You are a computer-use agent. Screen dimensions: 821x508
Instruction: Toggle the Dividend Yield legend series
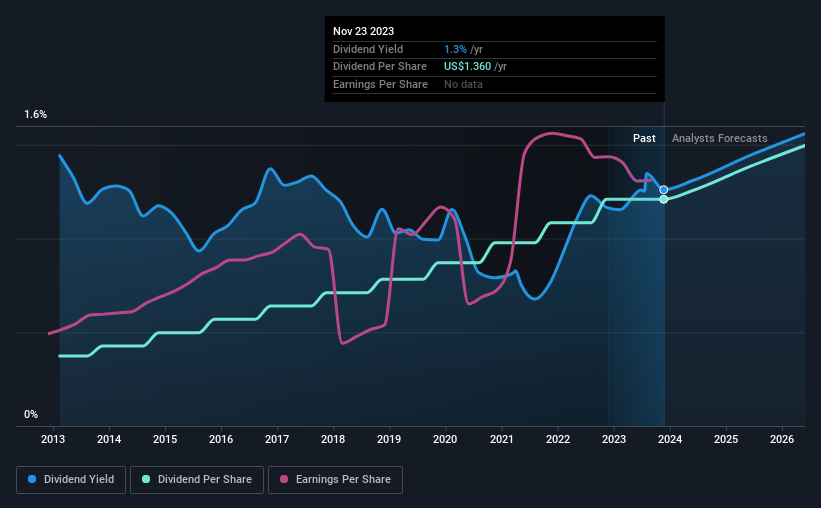point(71,480)
